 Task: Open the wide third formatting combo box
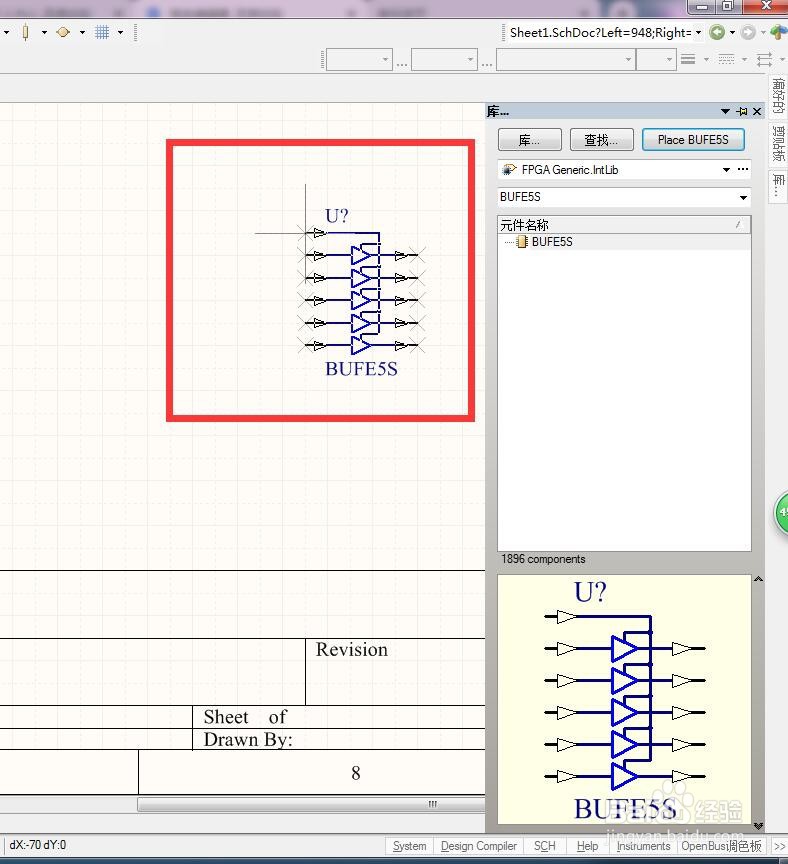click(566, 60)
